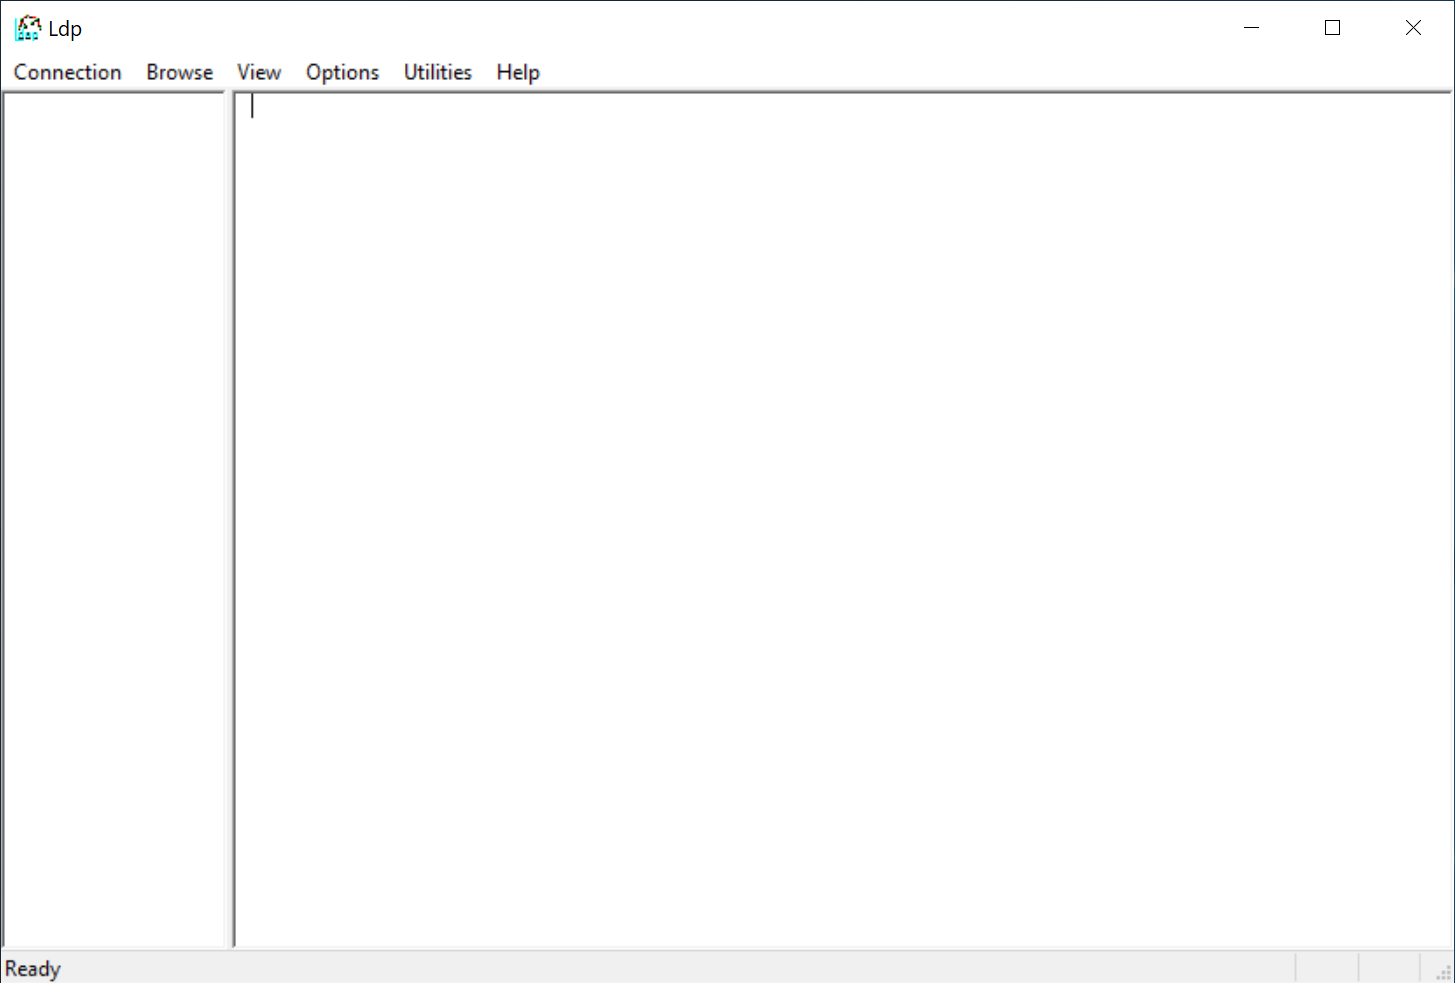Click the Ldp application icon in title bar

tap(28, 28)
